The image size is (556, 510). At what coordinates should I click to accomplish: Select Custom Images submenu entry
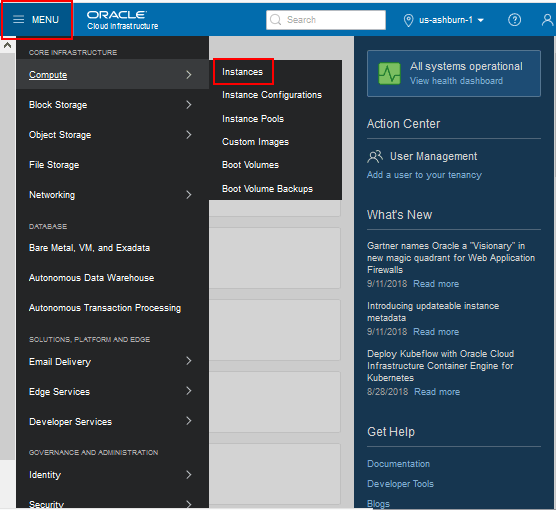point(255,142)
